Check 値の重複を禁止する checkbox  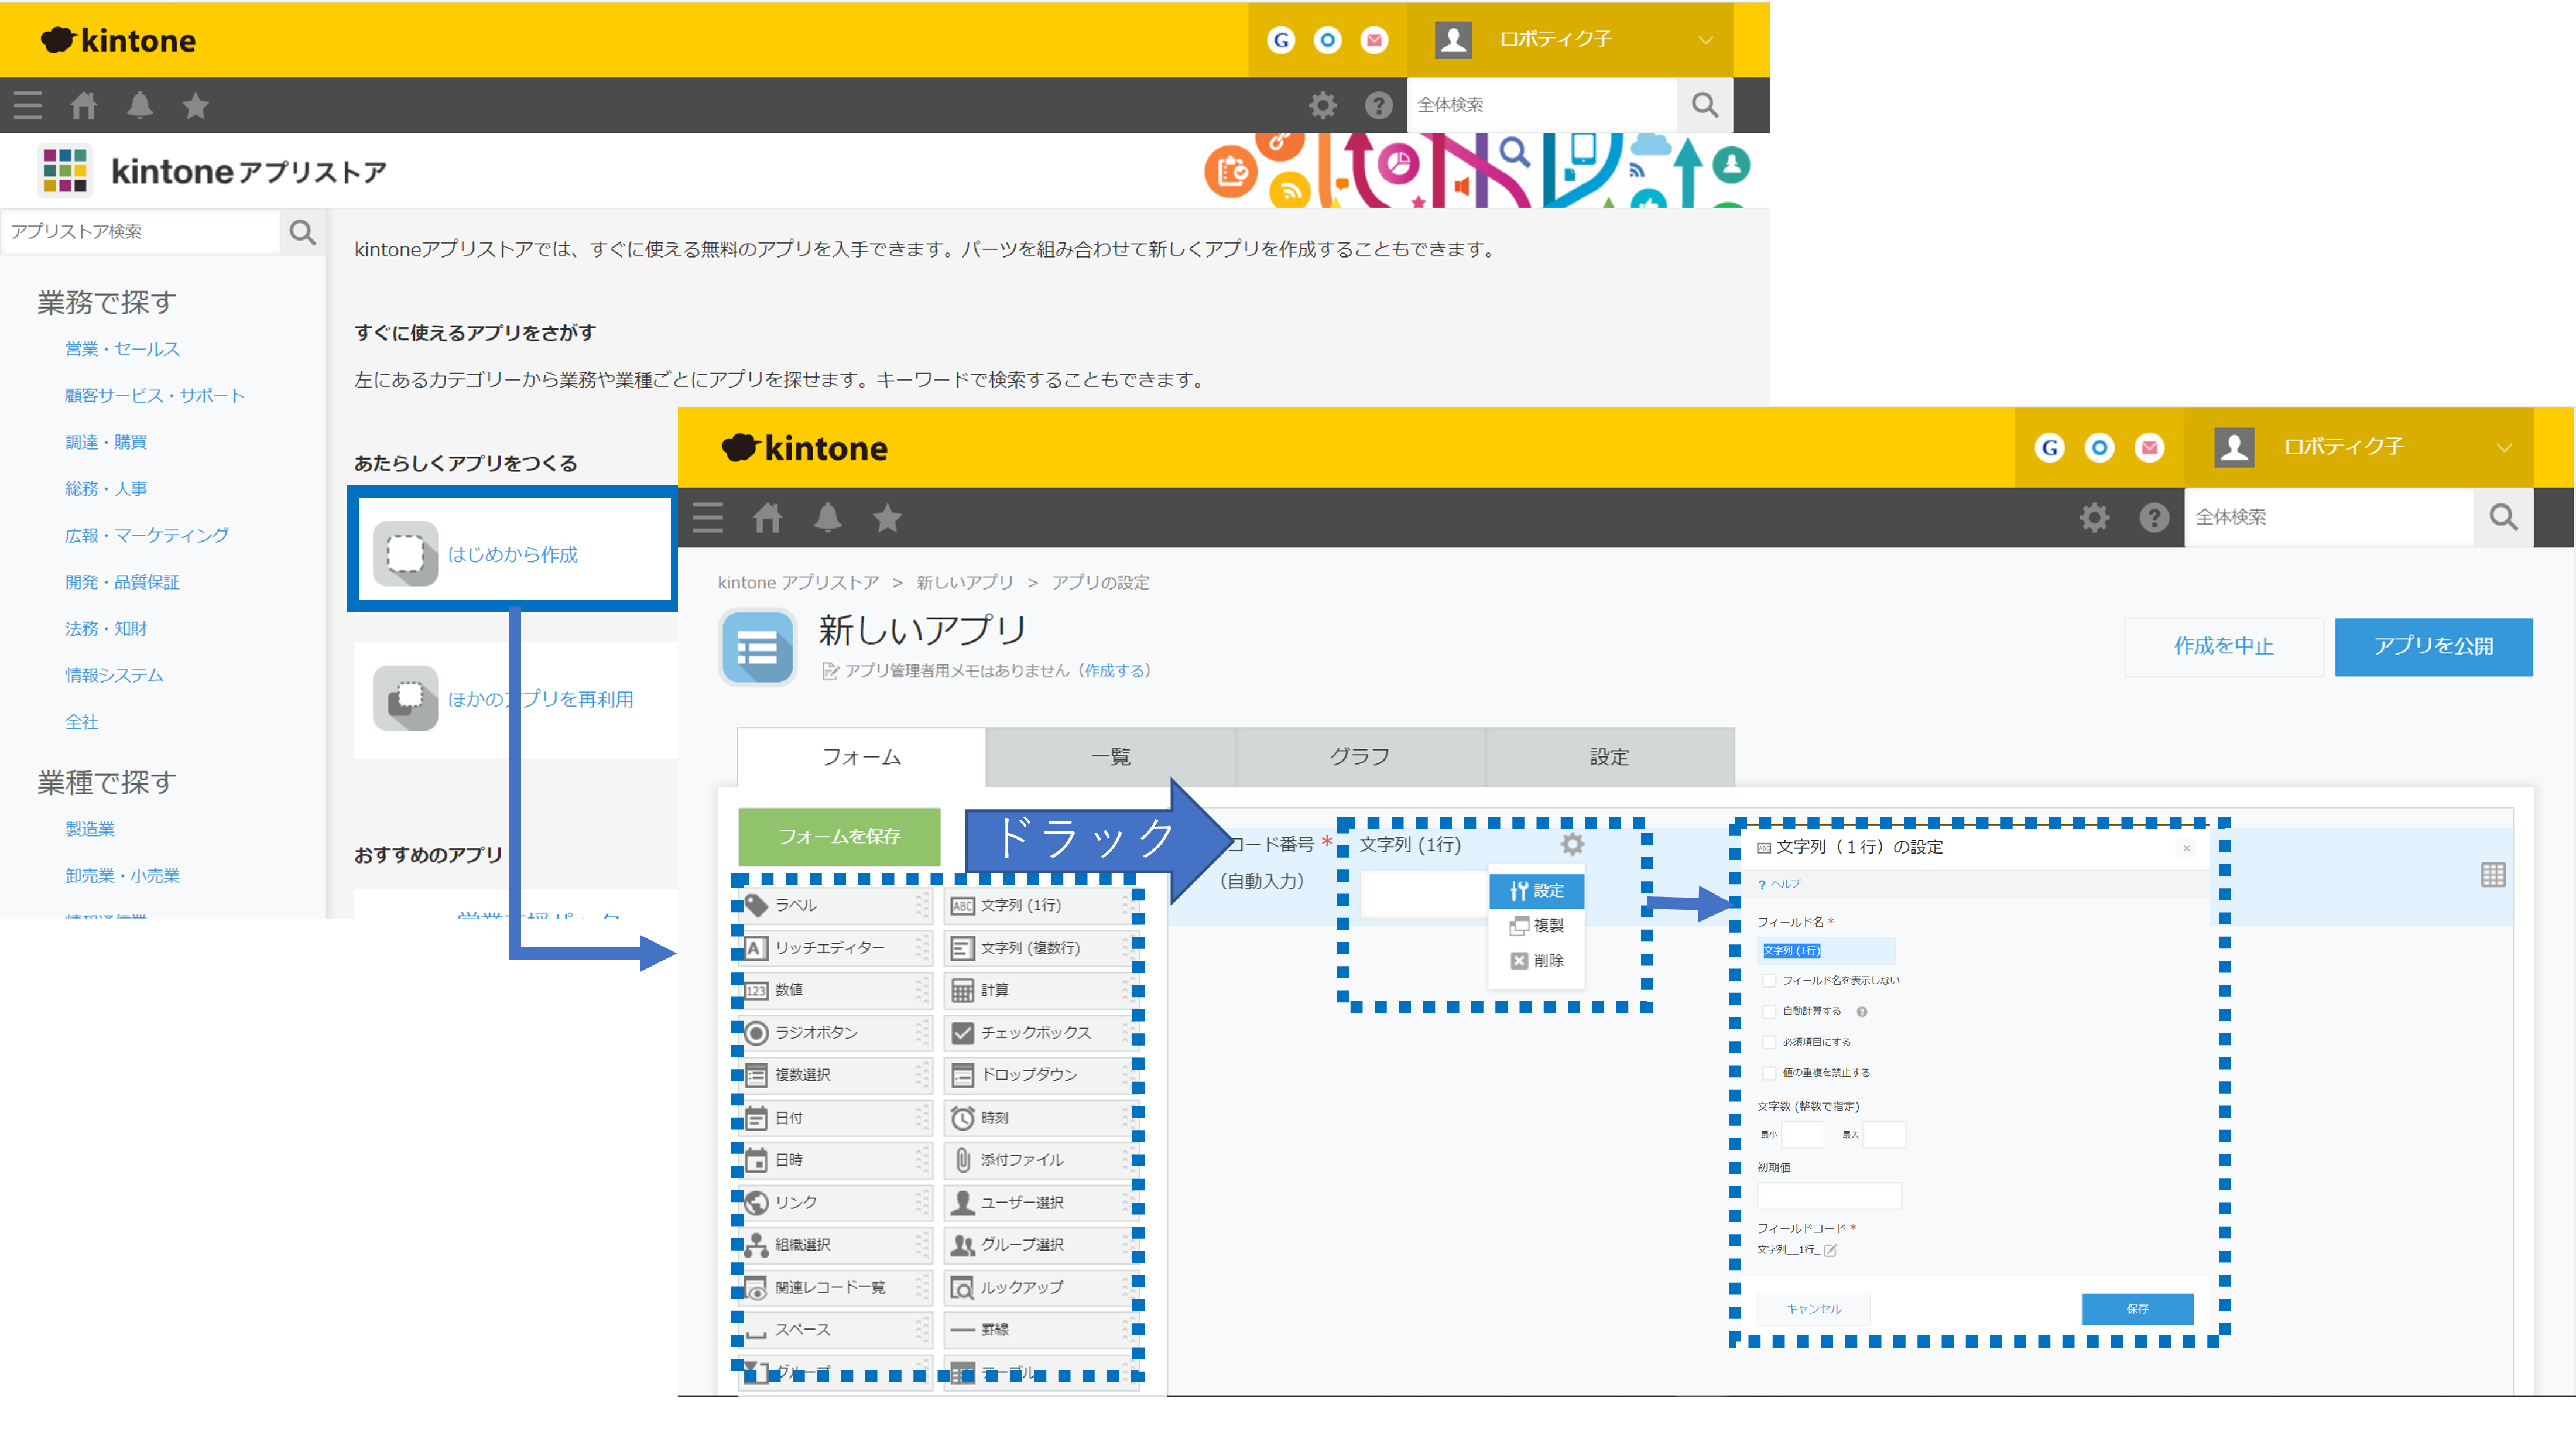1769,1073
